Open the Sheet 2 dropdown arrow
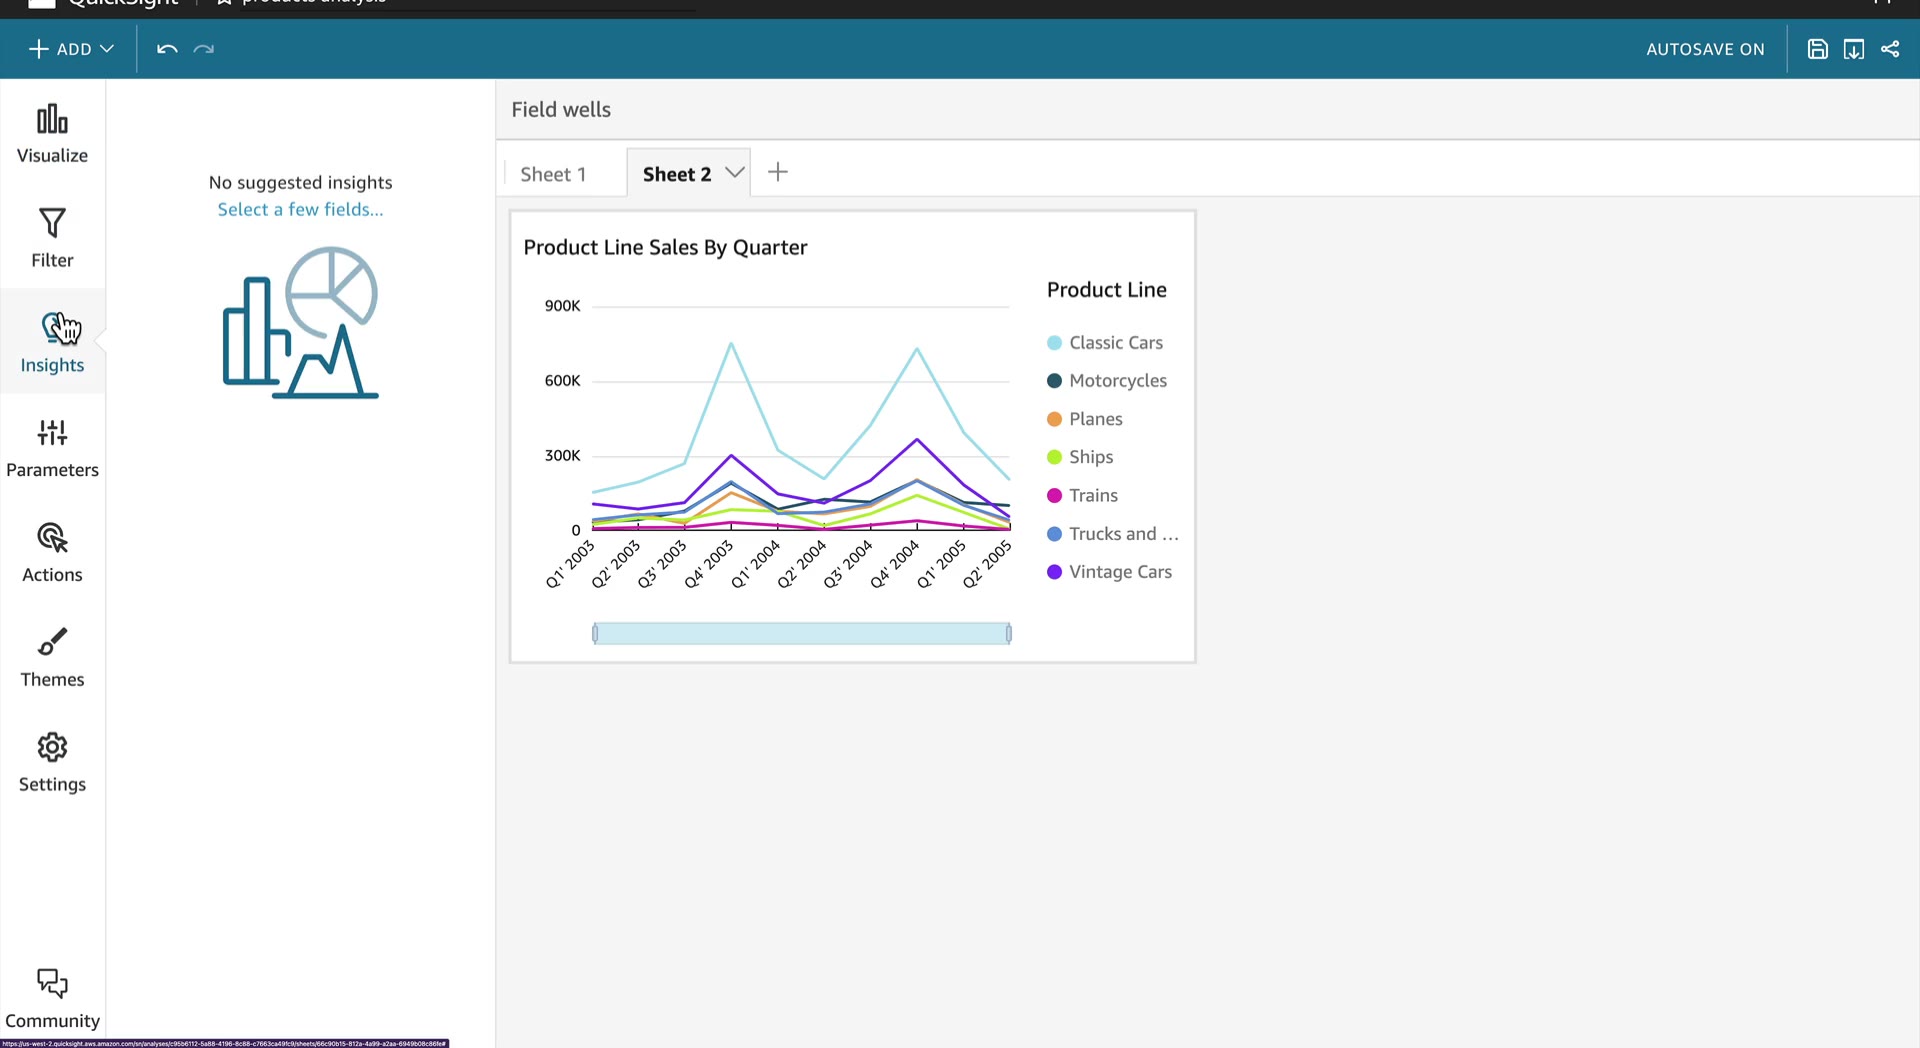The image size is (1920, 1048). tap(735, 172)
